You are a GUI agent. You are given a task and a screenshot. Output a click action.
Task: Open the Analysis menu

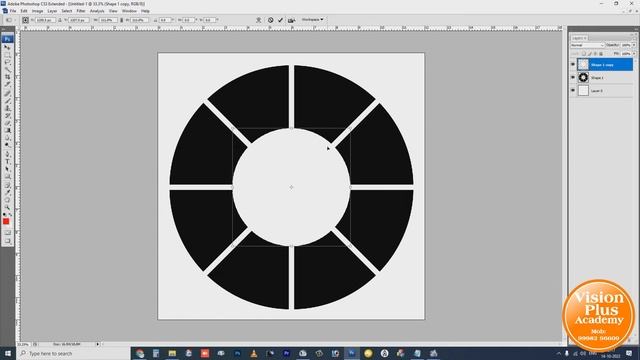[x=97, y=11]
